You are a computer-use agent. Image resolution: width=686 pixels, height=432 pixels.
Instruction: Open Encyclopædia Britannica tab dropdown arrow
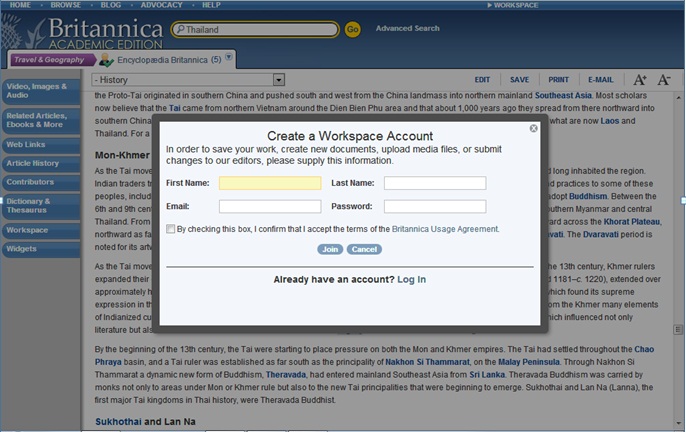point(228,57)
